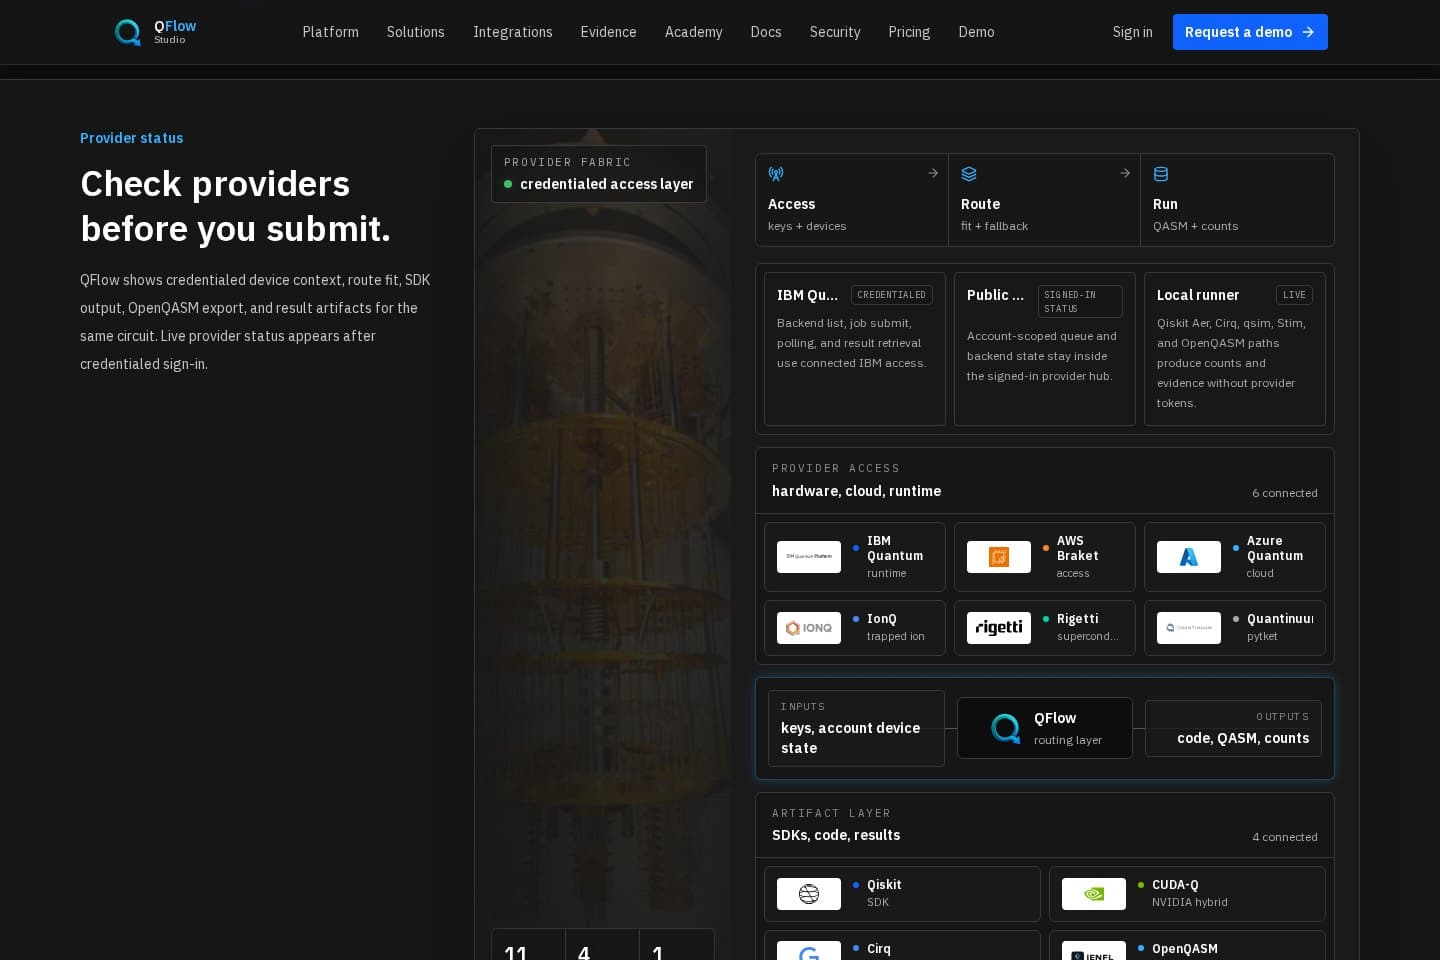Click the AWS Braket logo

[x=999, y=557]
